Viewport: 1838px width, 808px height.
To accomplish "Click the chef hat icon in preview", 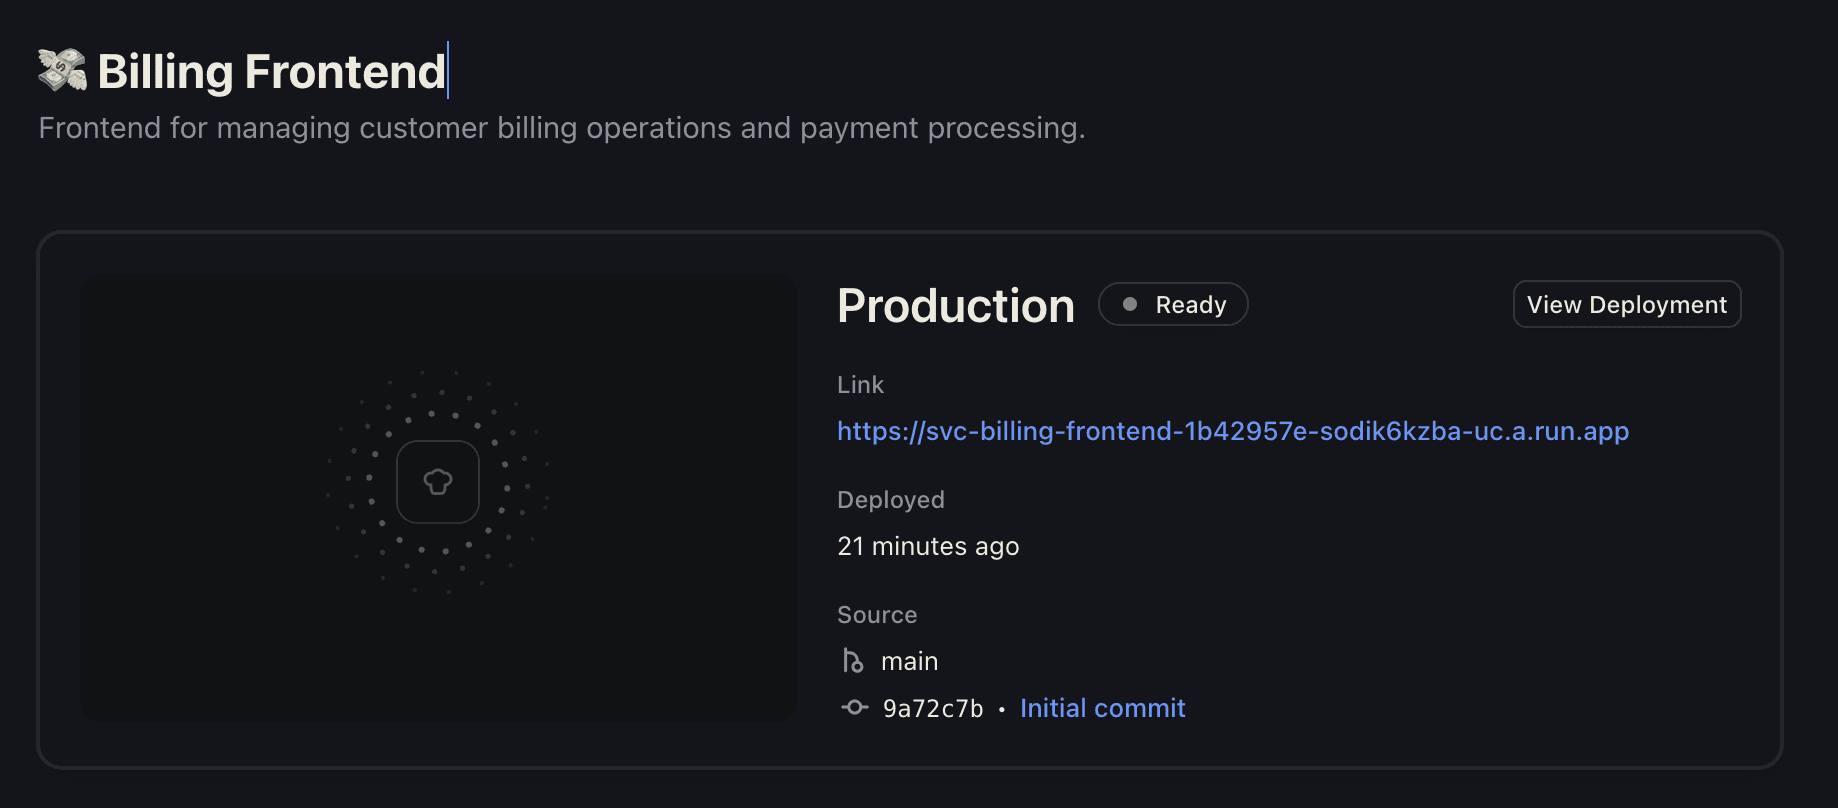I will point(438,482).
